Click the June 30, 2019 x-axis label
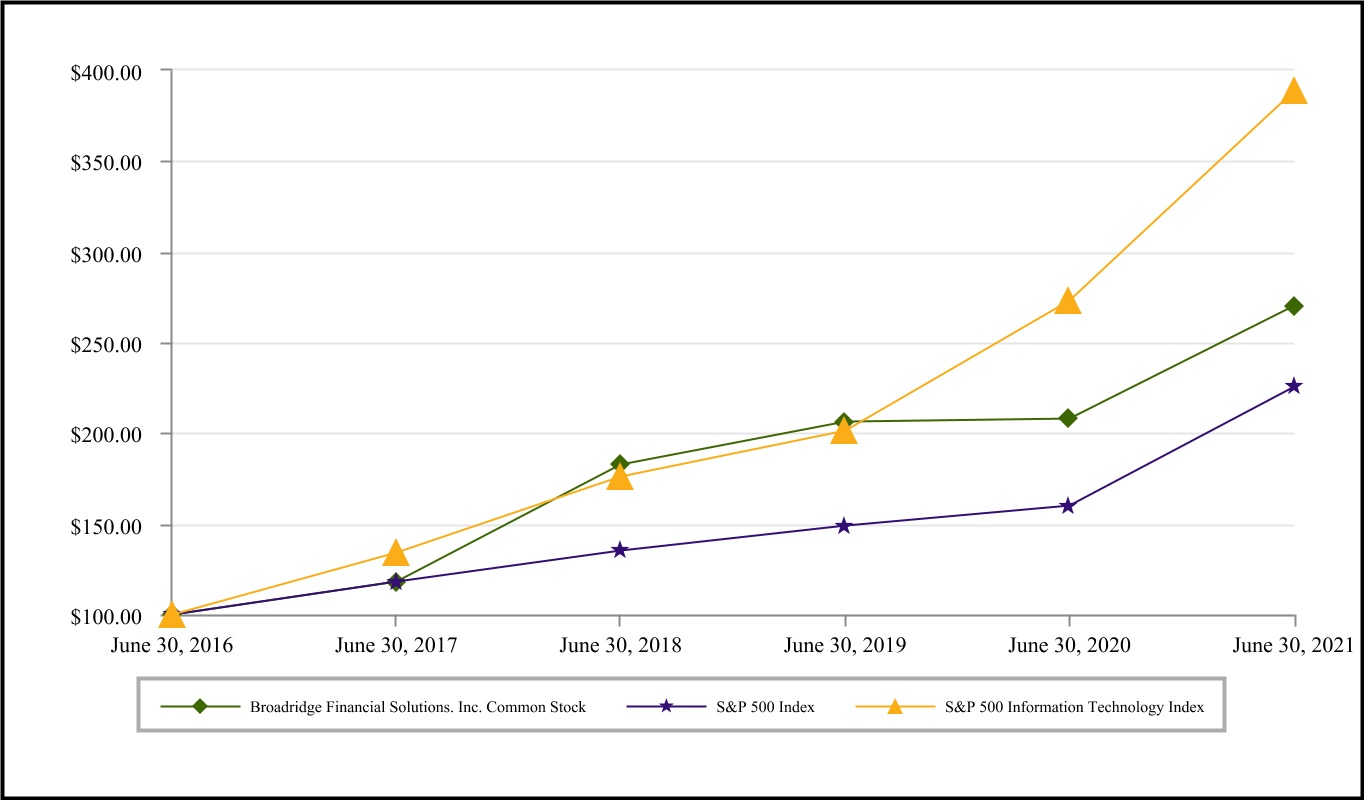Viewport: 1364px width, 800px height. coord(845,645)
